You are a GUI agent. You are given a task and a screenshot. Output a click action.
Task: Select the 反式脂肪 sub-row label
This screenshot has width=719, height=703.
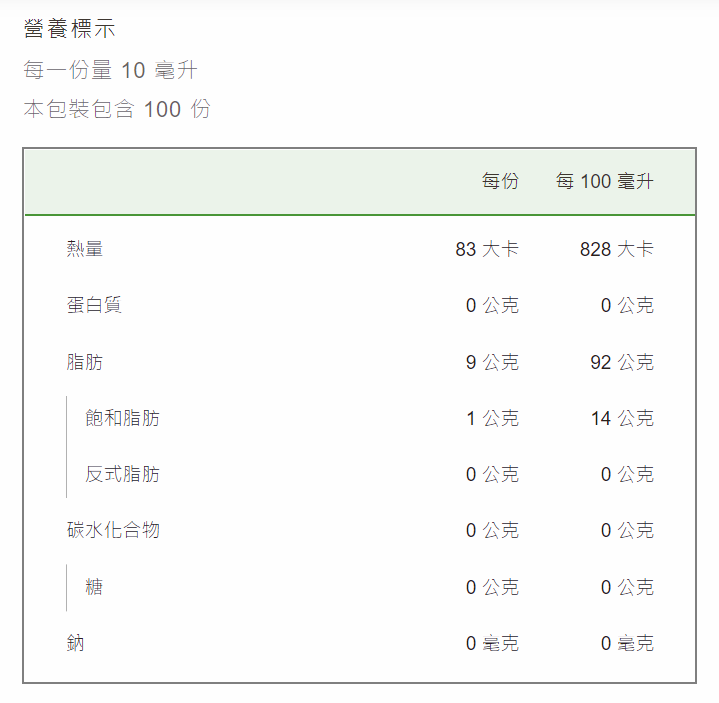[x=122, y=474]
